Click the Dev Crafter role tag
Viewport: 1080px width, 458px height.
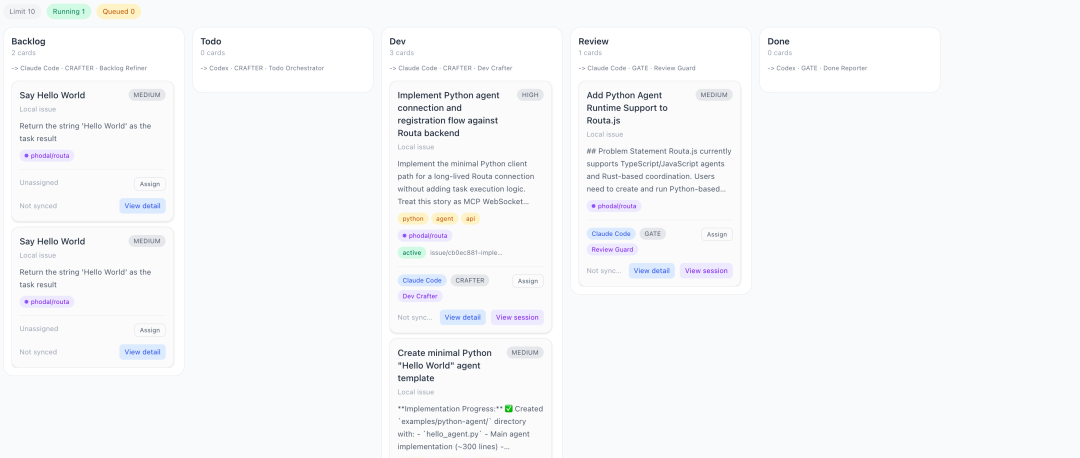(420, 296)
